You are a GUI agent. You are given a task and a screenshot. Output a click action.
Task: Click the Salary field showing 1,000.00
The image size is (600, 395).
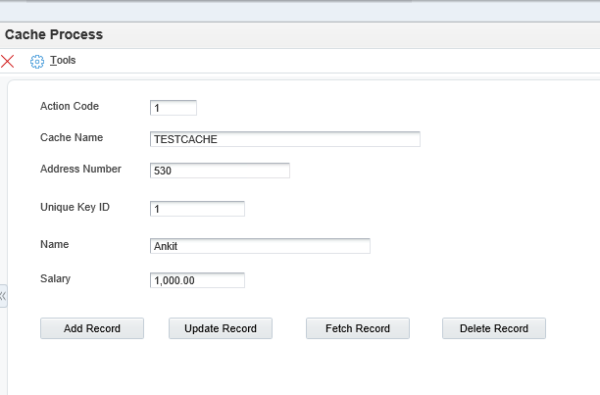pyautogui.click(x=197, y=280)
